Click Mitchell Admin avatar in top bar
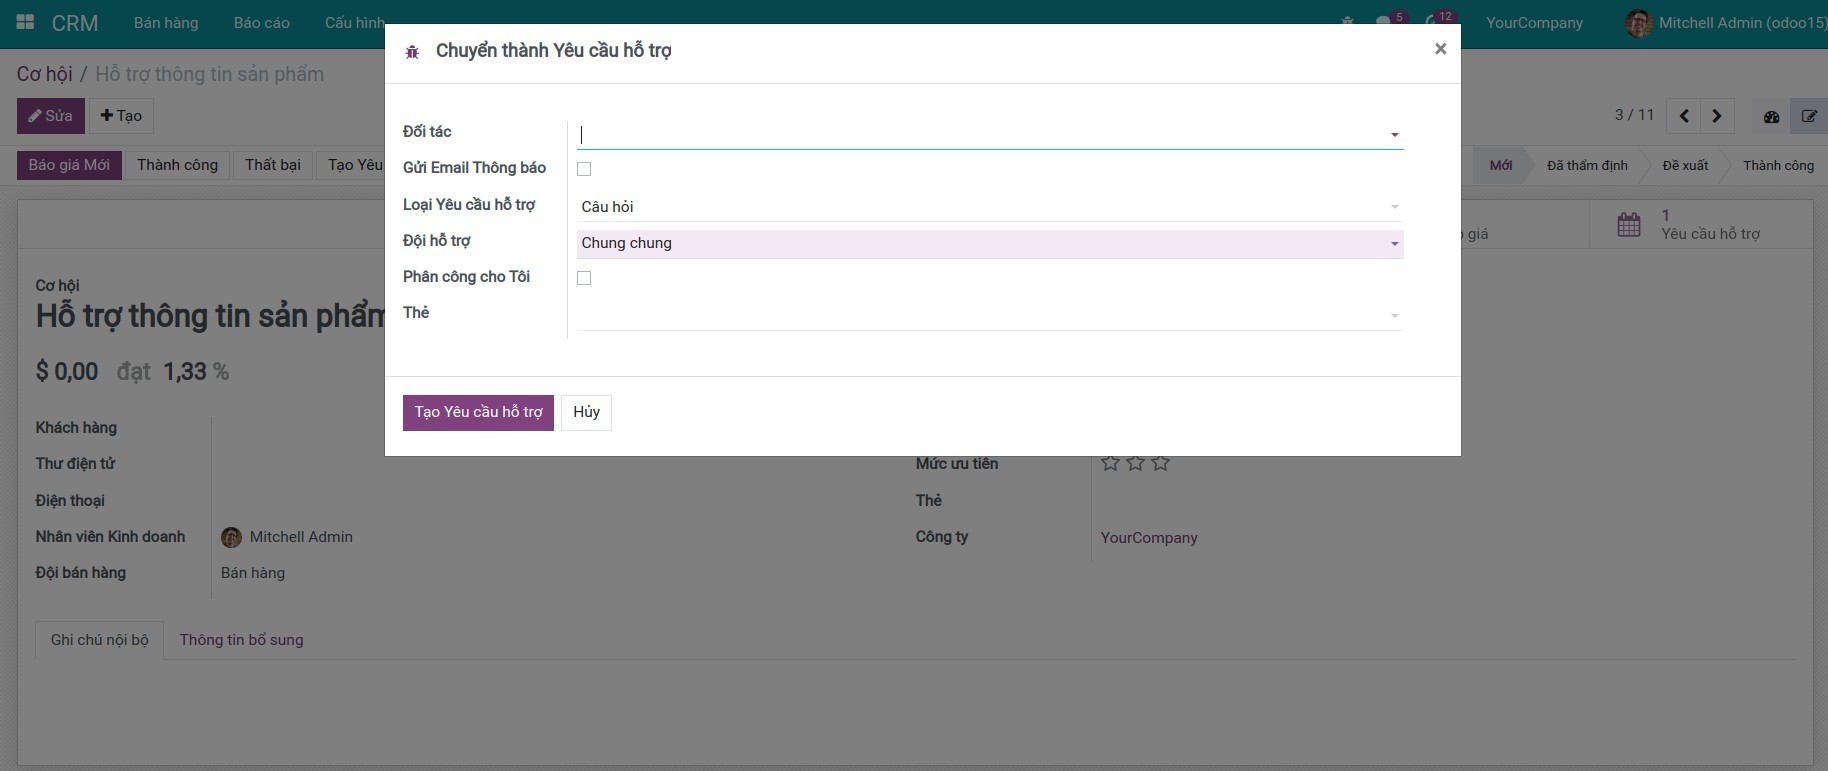This screenshot has height=771, width=1828. tap(1638, 23)
